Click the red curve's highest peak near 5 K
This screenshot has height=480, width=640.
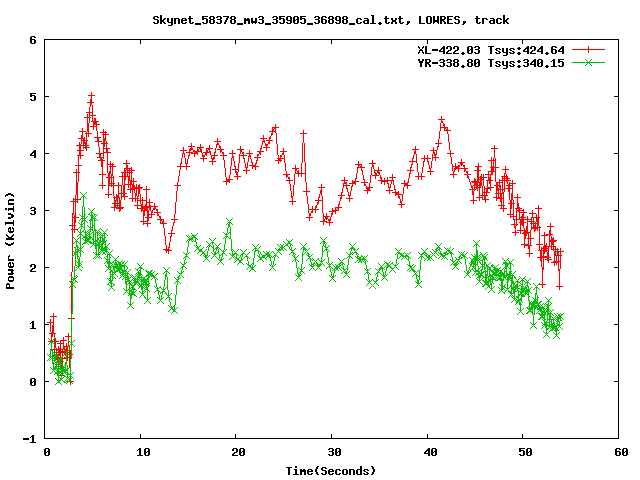pos(91,96)
